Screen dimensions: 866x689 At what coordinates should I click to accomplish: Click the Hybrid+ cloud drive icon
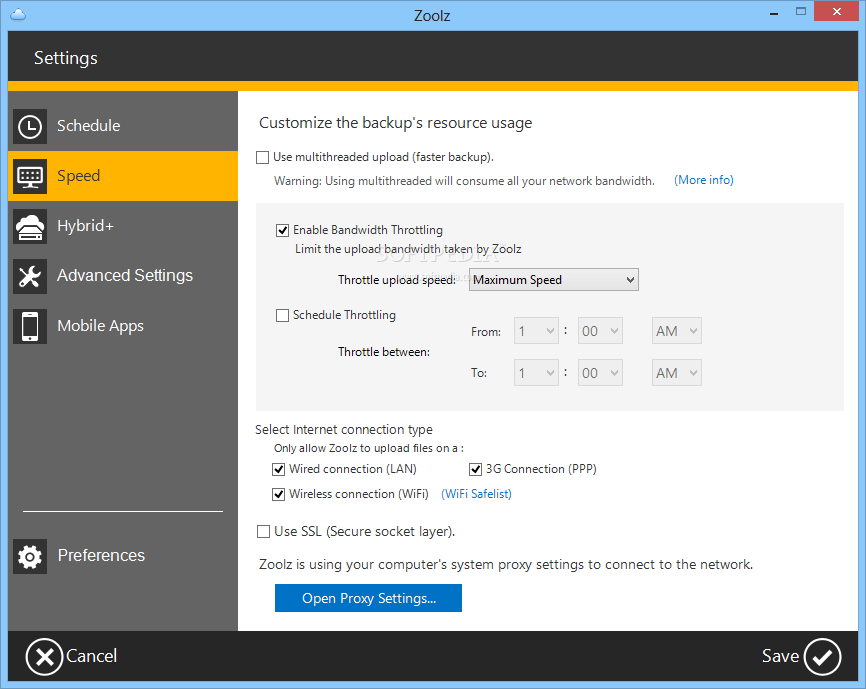coord(30,226)
